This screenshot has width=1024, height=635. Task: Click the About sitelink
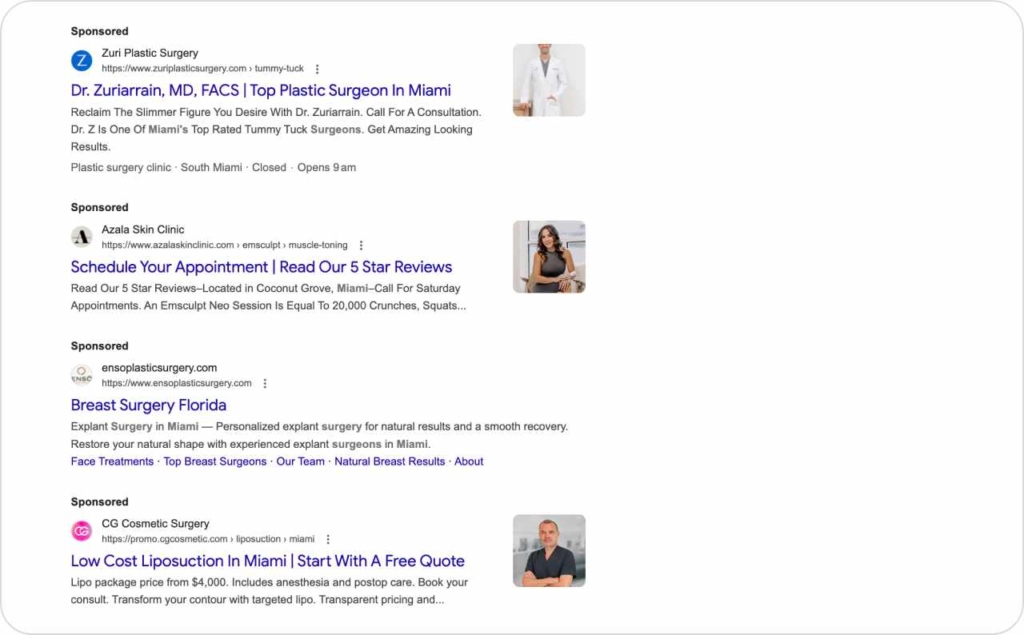(468, 462)
